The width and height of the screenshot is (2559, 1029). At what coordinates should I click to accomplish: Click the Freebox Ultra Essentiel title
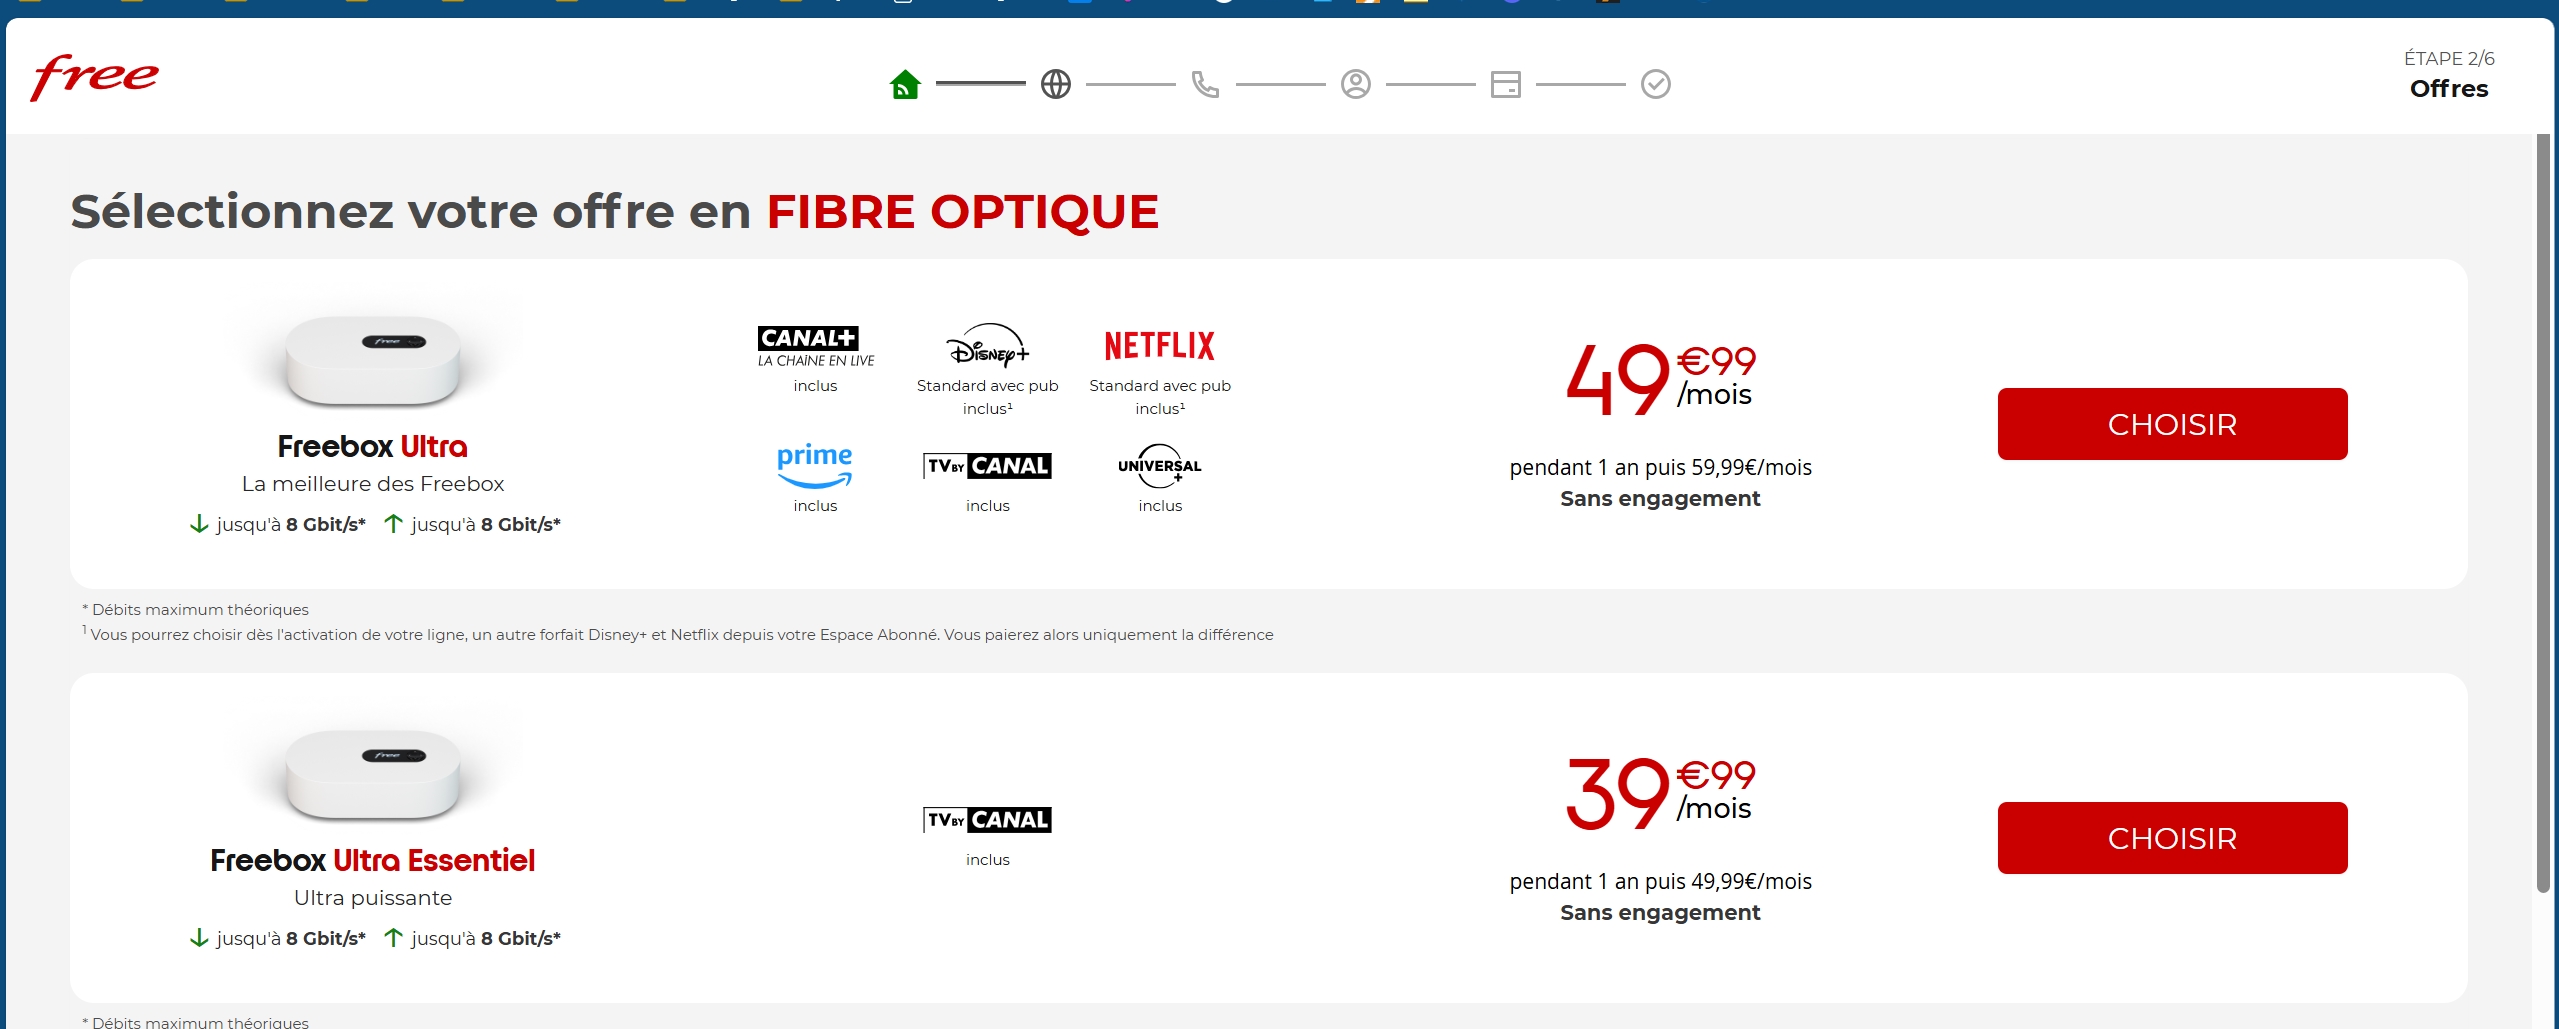[x=372, y=860]
